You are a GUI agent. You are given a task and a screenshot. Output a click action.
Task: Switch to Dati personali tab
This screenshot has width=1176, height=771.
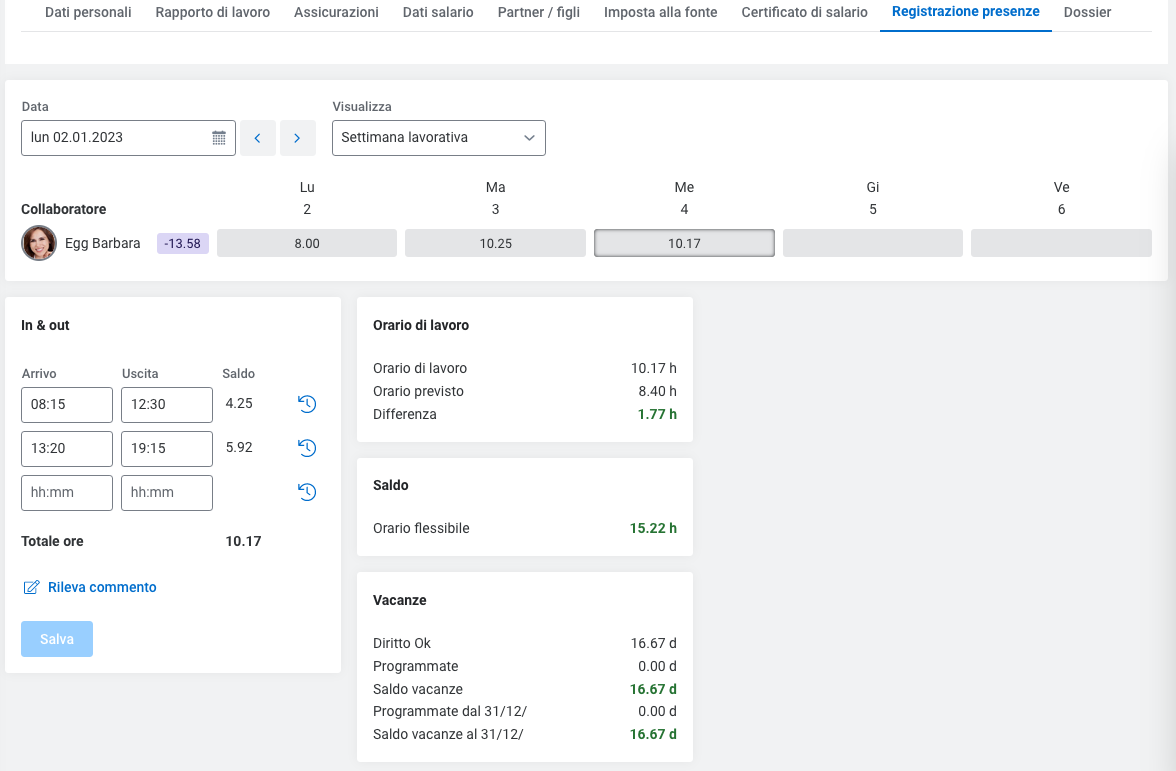pyautogui.click(x=88, y=13)
